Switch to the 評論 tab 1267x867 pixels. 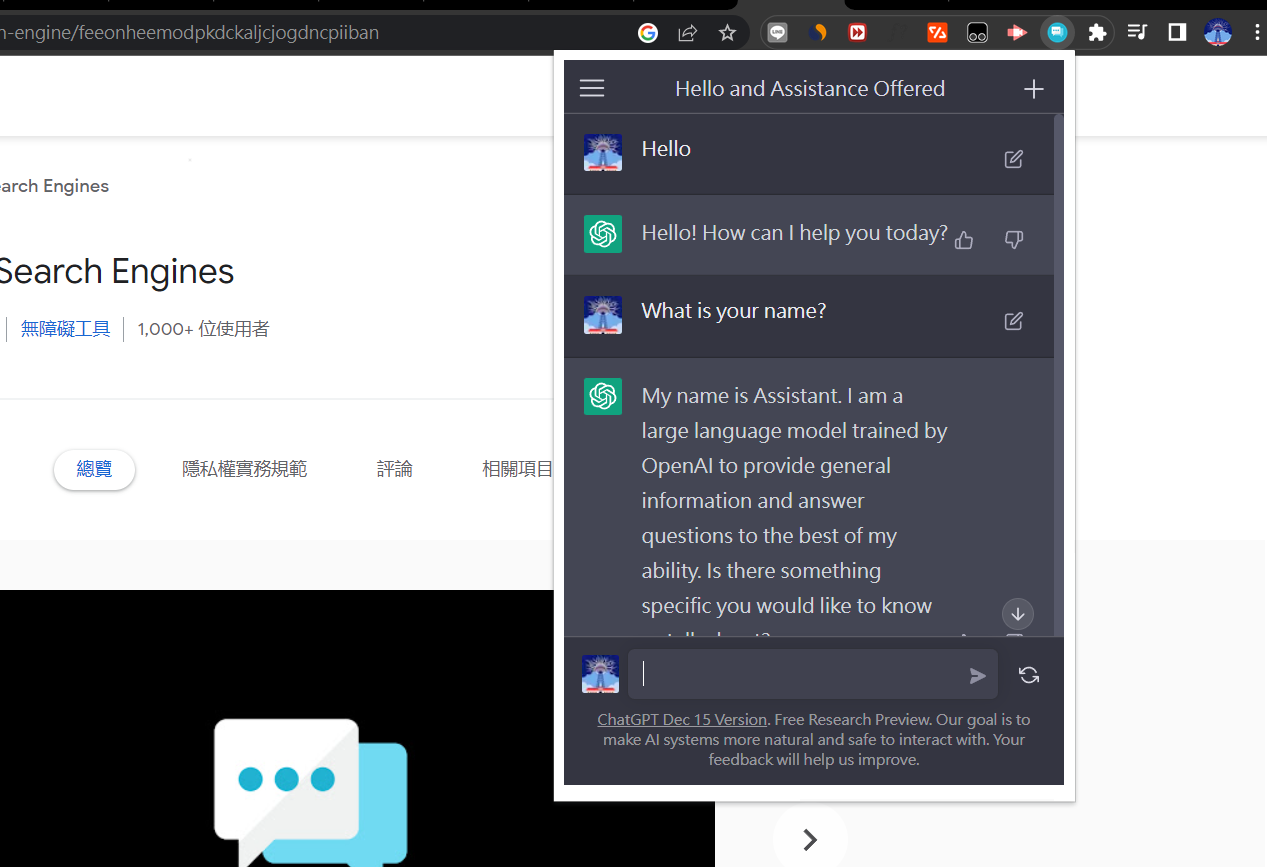coord(394,468)
